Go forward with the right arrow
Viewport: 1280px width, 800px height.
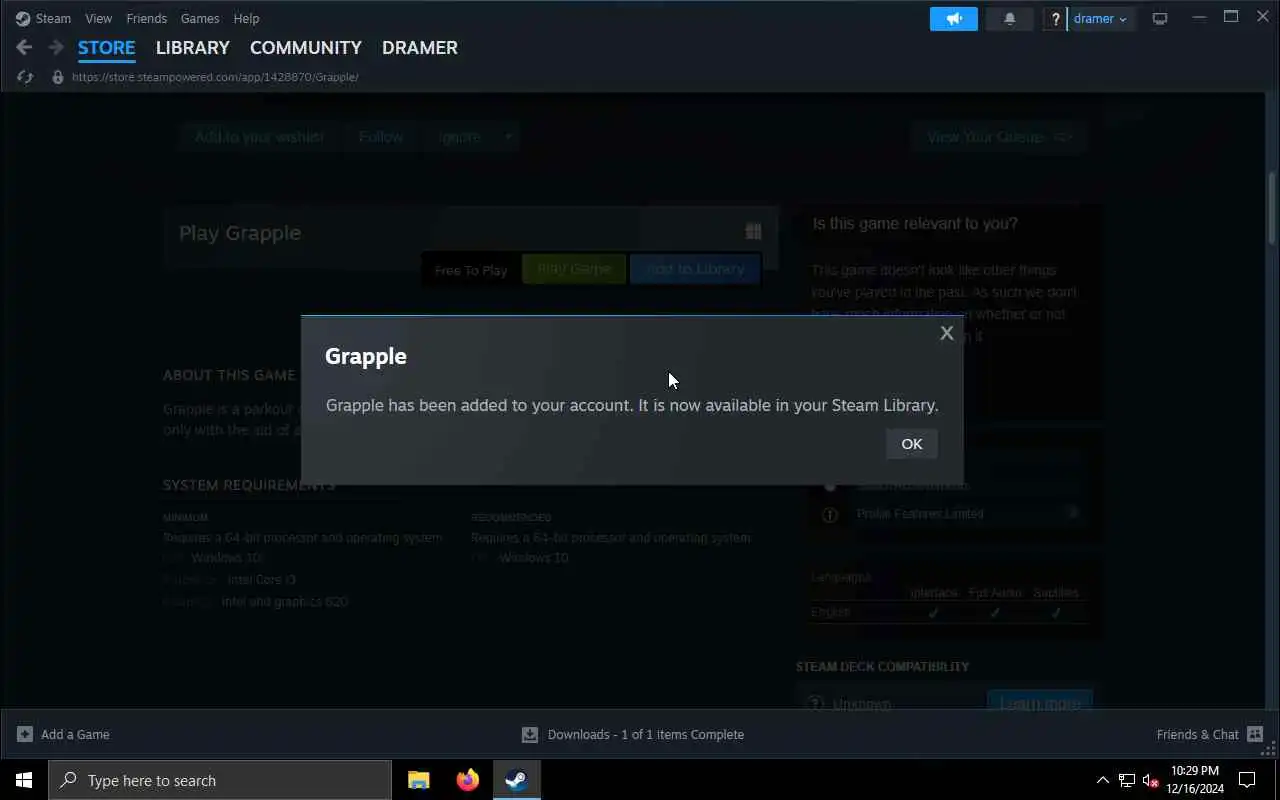click(x=56, y=47)
